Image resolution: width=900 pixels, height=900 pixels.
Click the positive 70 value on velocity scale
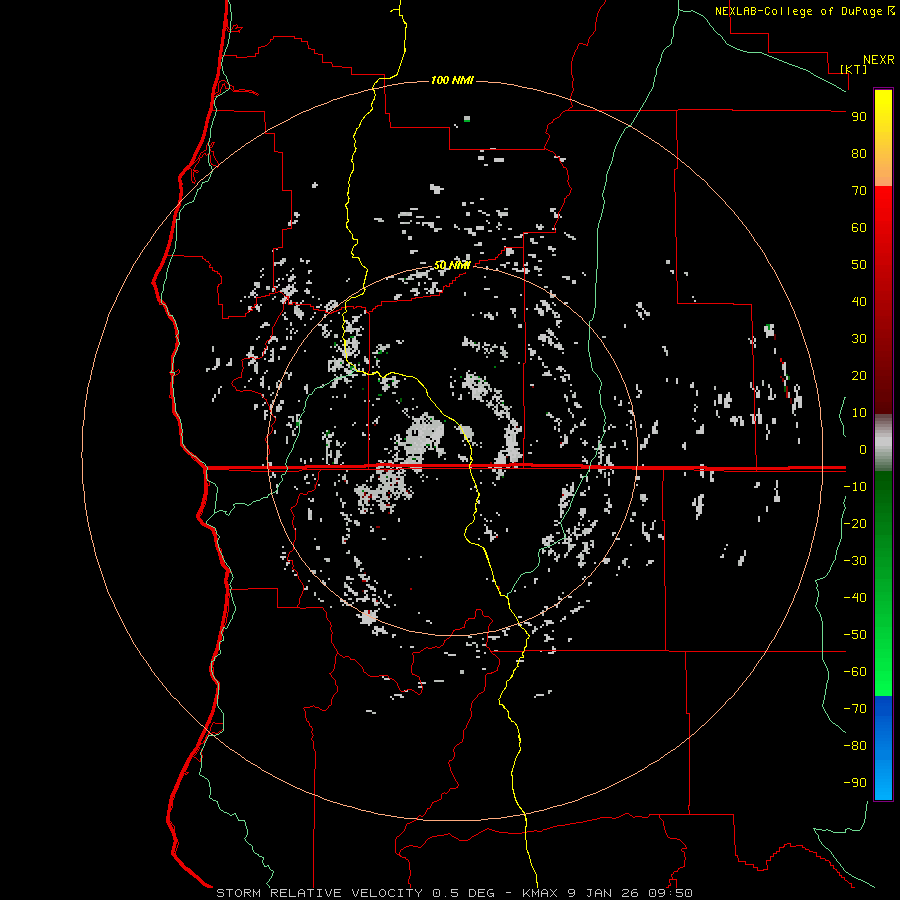pyautogui.click(x=859, y=191)
